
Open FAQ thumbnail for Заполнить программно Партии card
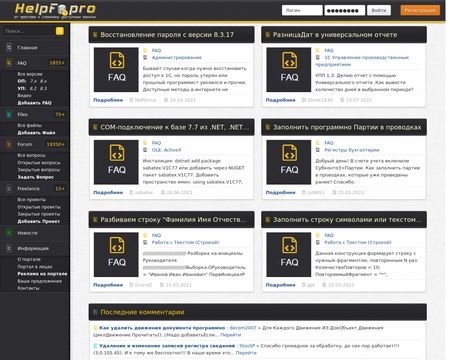coord(289,162)
